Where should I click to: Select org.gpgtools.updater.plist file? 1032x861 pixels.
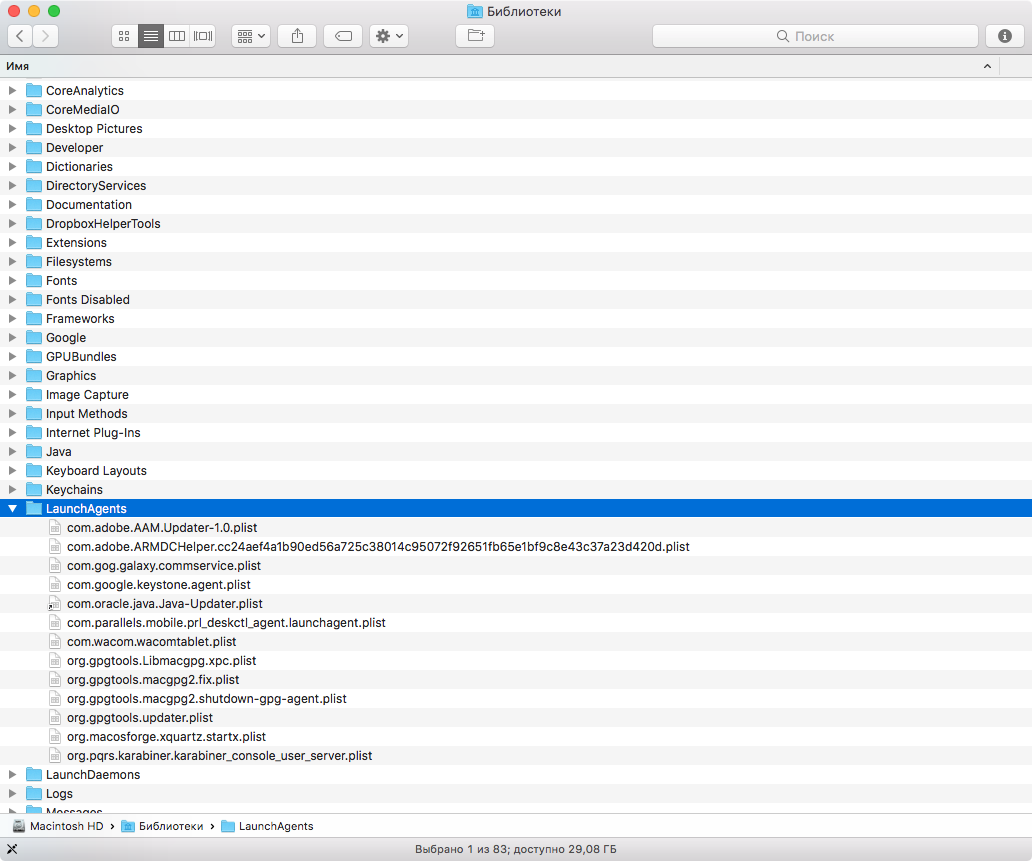(139, 718)
